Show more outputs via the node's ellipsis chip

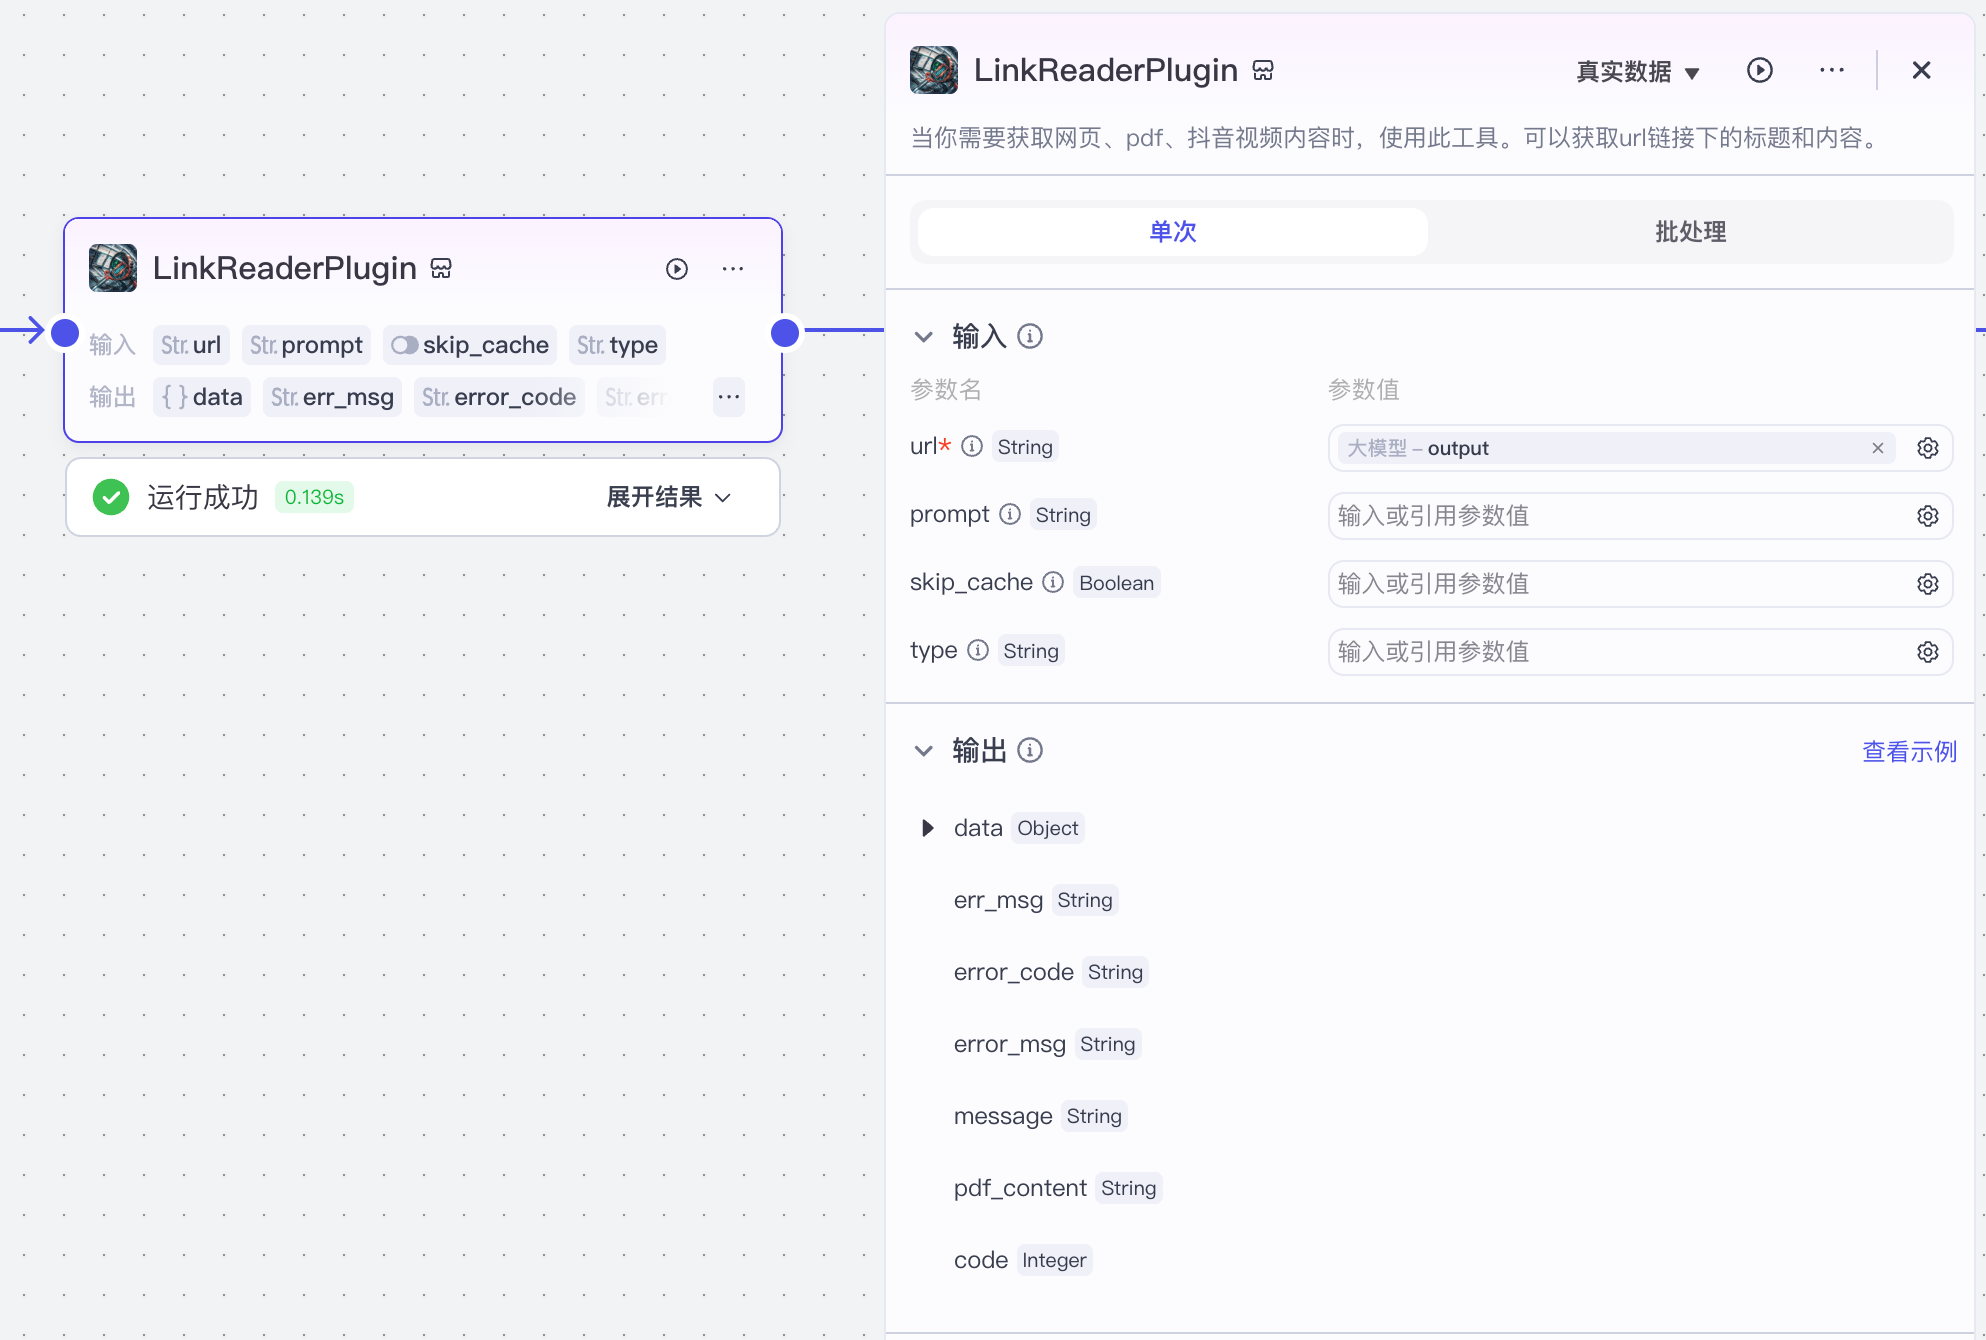(x=729, y=397)
